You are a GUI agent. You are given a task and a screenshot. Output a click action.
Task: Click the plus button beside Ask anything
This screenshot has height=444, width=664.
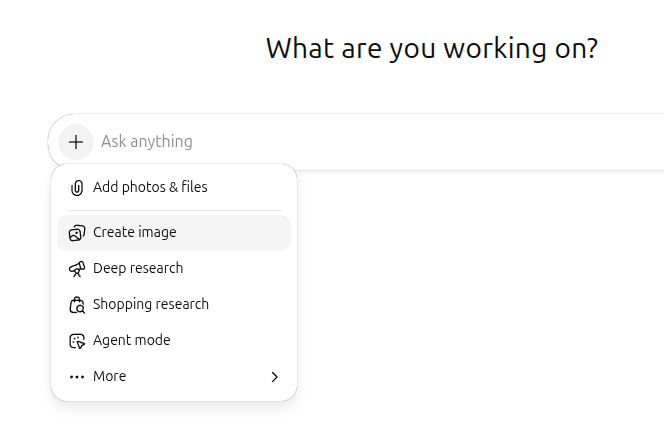tap(76, 142)
